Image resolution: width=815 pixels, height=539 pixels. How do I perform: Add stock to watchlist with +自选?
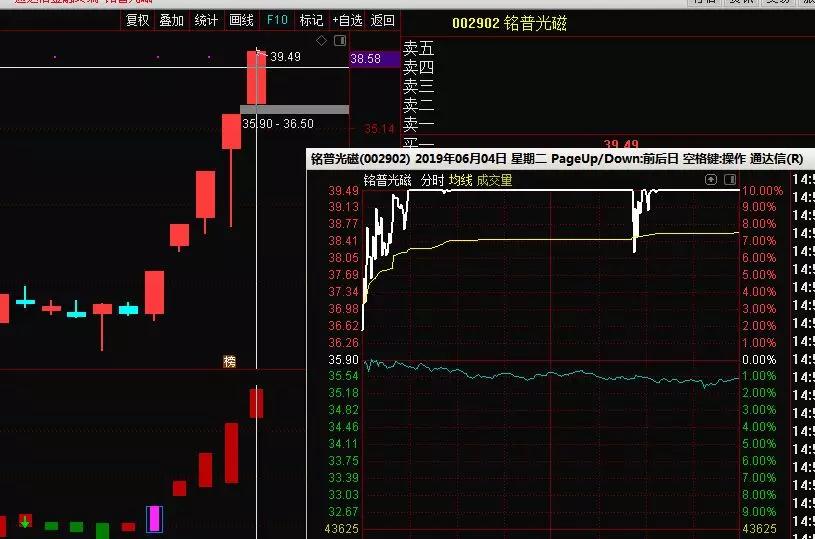(347, 20)
